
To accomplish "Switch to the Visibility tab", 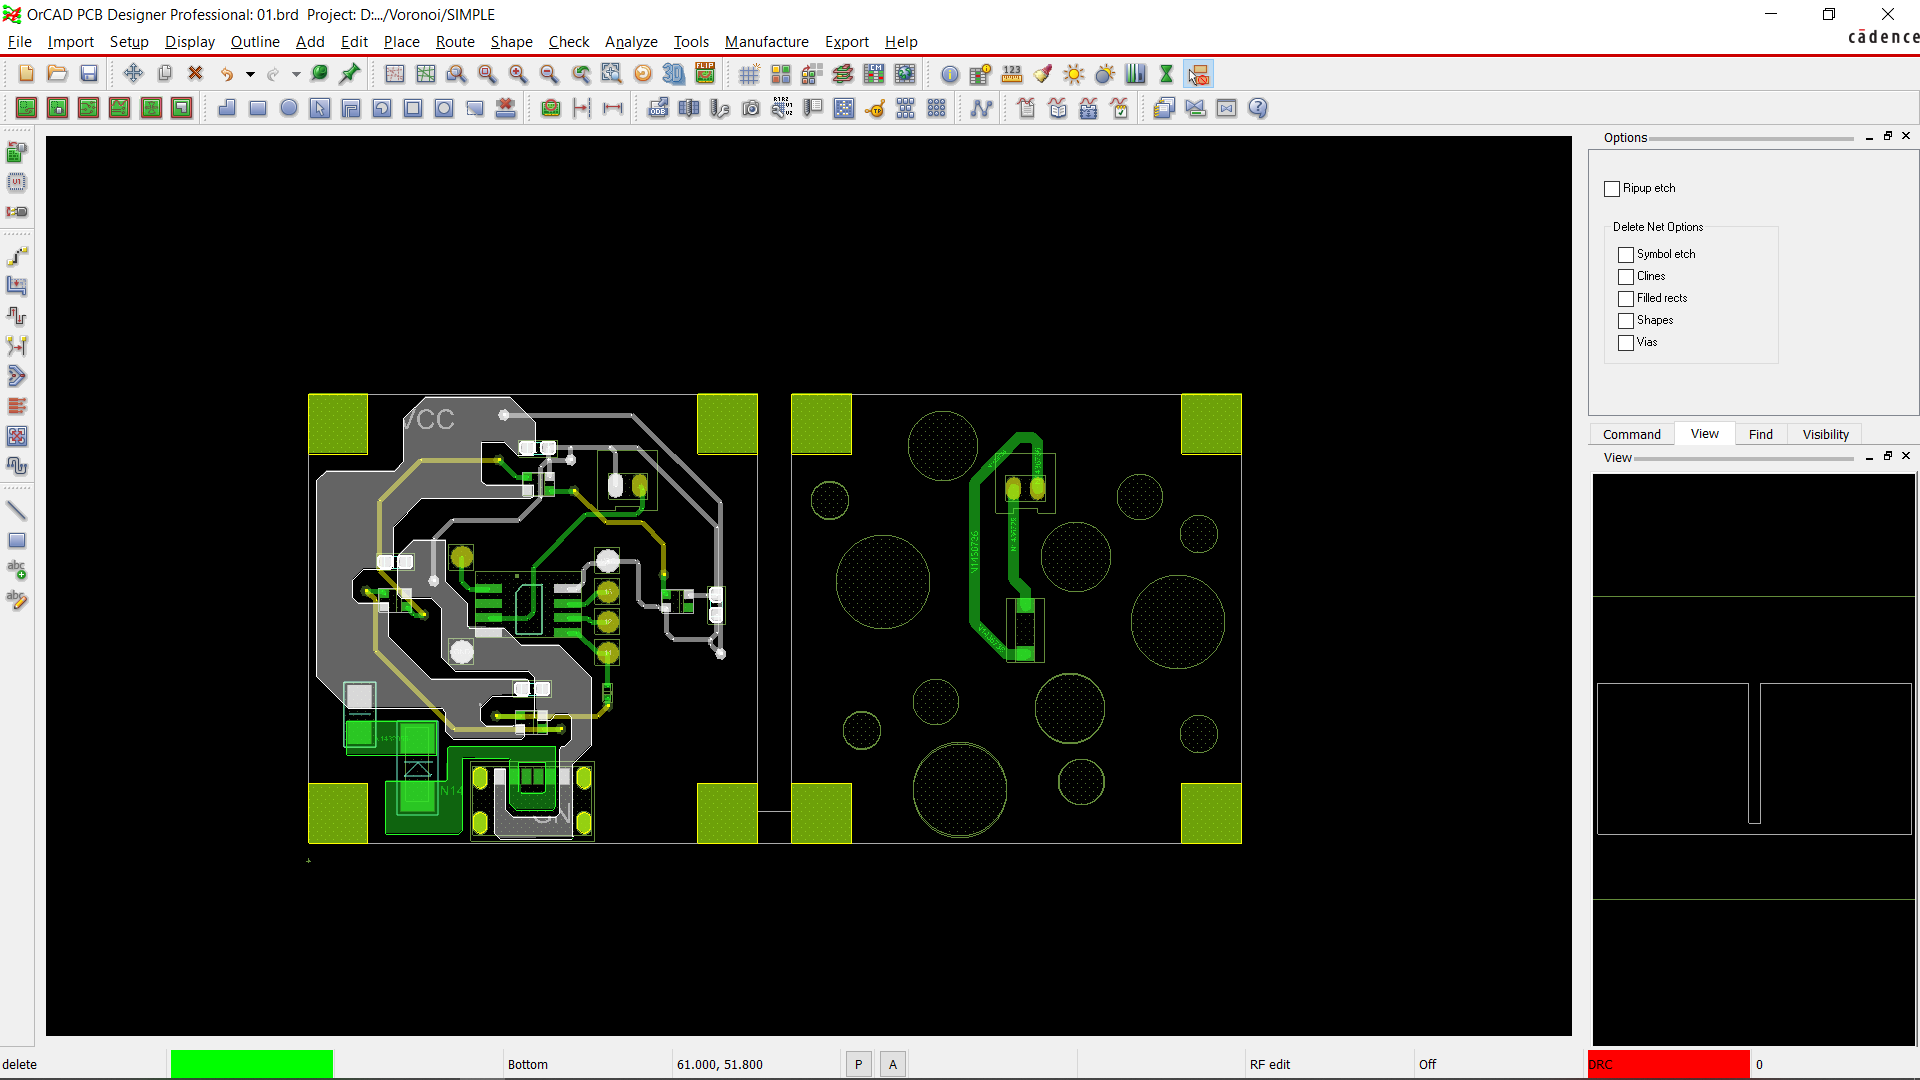I will (x=1825, y=434).
